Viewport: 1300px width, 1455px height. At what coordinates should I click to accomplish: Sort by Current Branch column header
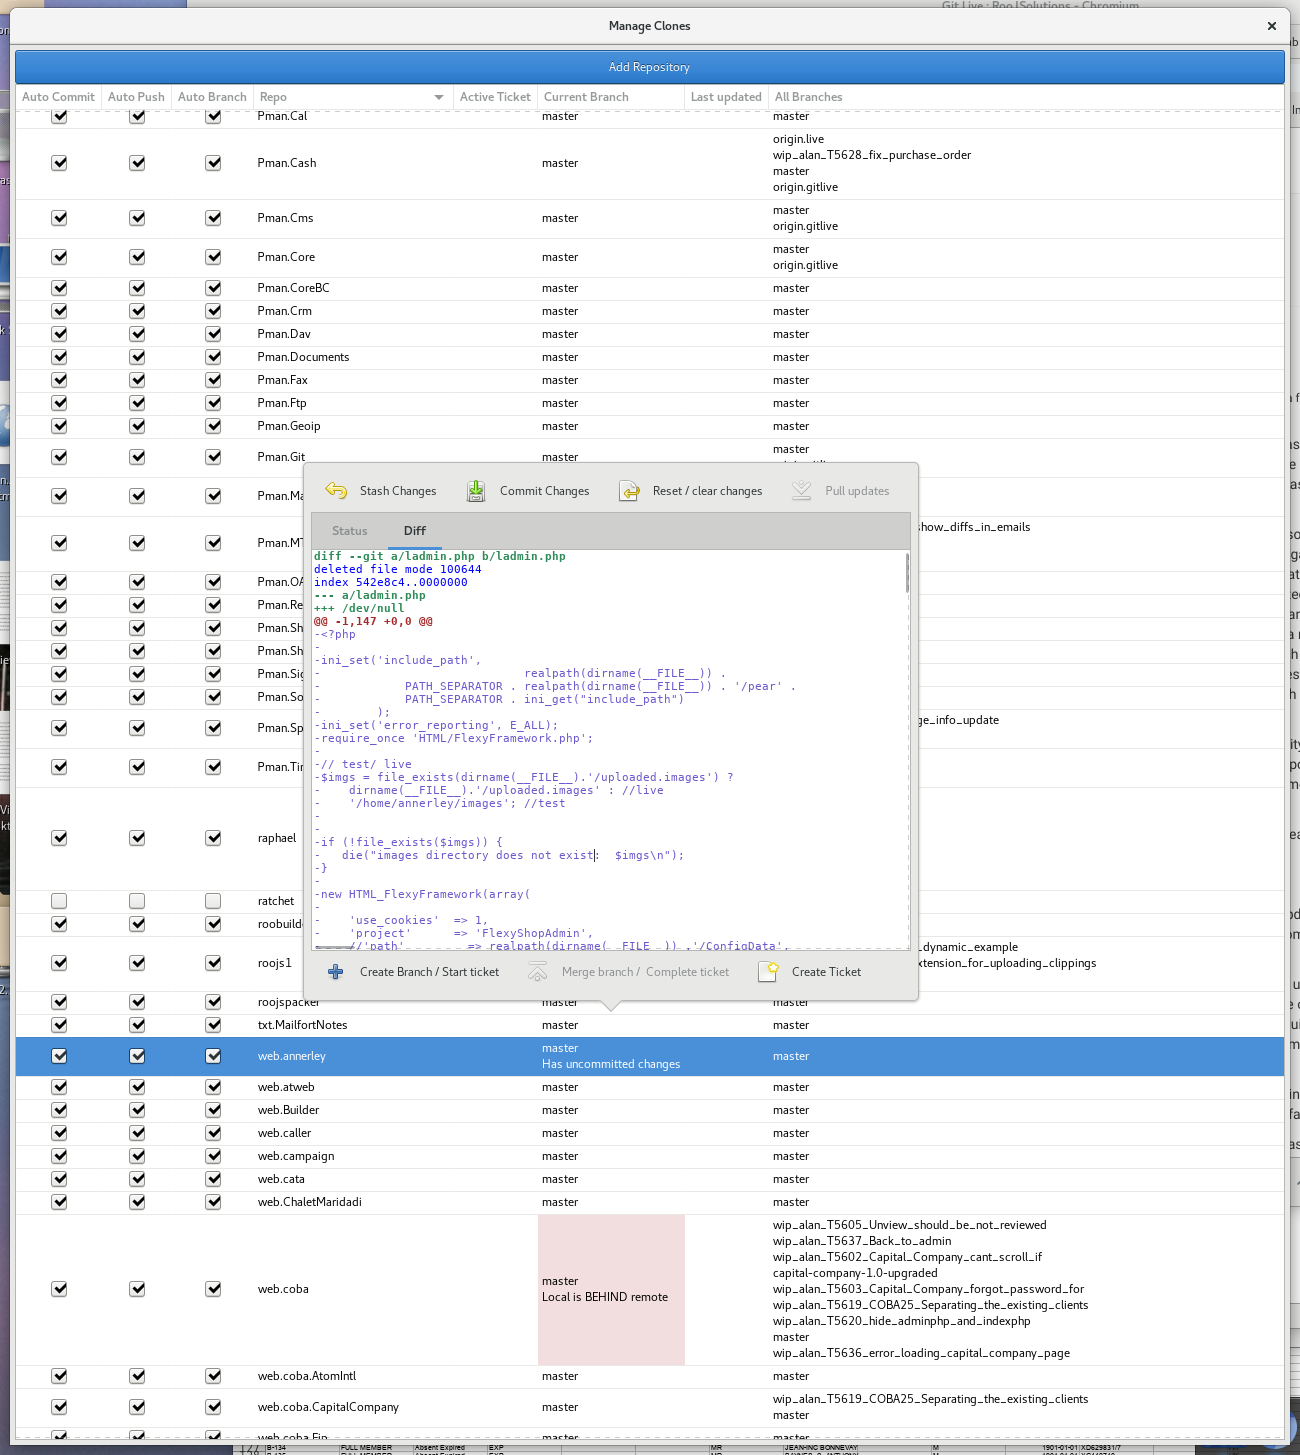click(586, 97)
